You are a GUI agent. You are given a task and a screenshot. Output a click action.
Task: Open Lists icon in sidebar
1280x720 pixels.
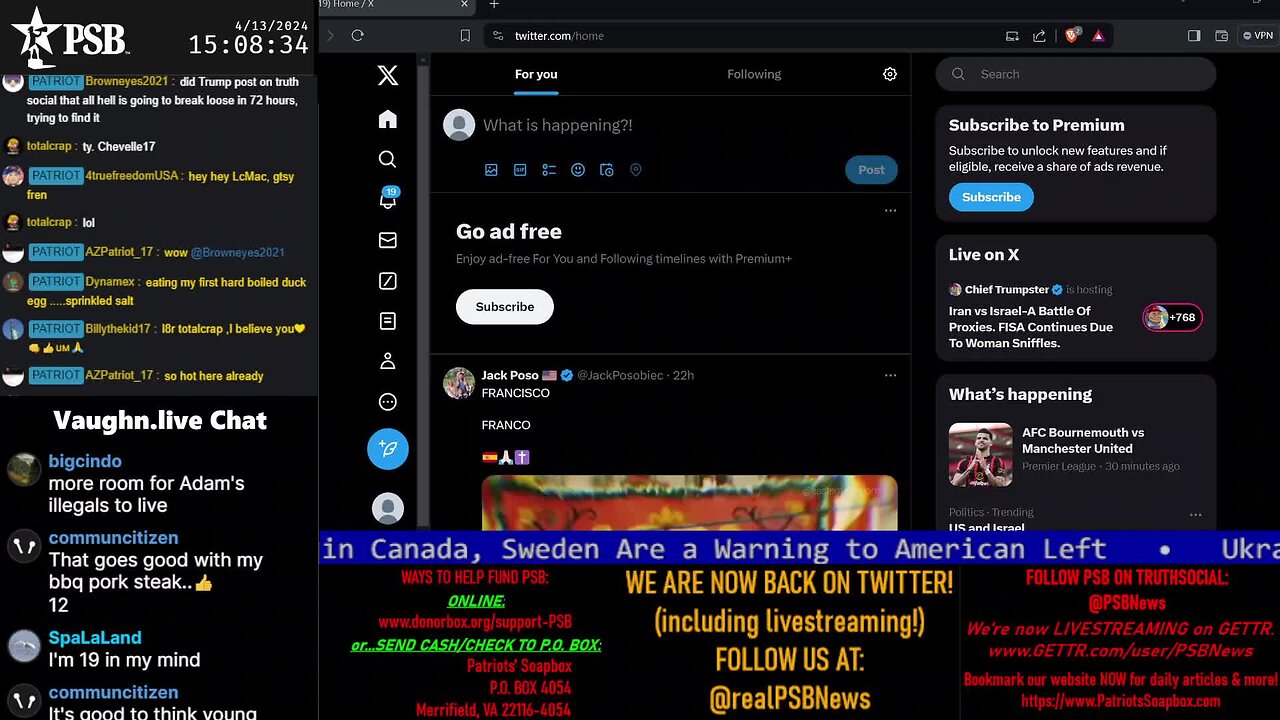point(388,321)
